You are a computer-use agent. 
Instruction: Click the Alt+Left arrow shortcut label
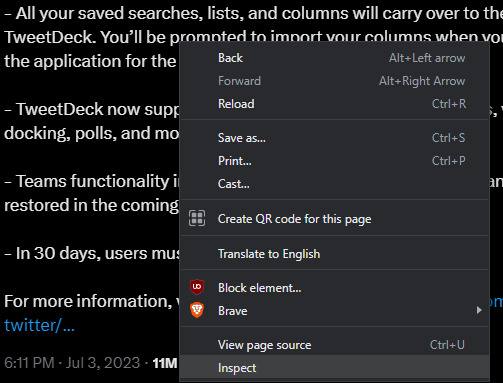point(427,58)
